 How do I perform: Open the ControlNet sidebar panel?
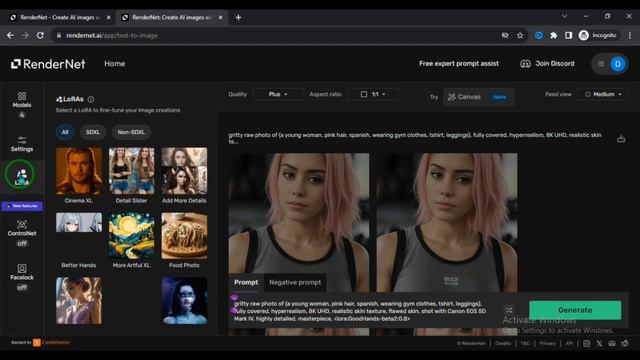pos(22,233)
